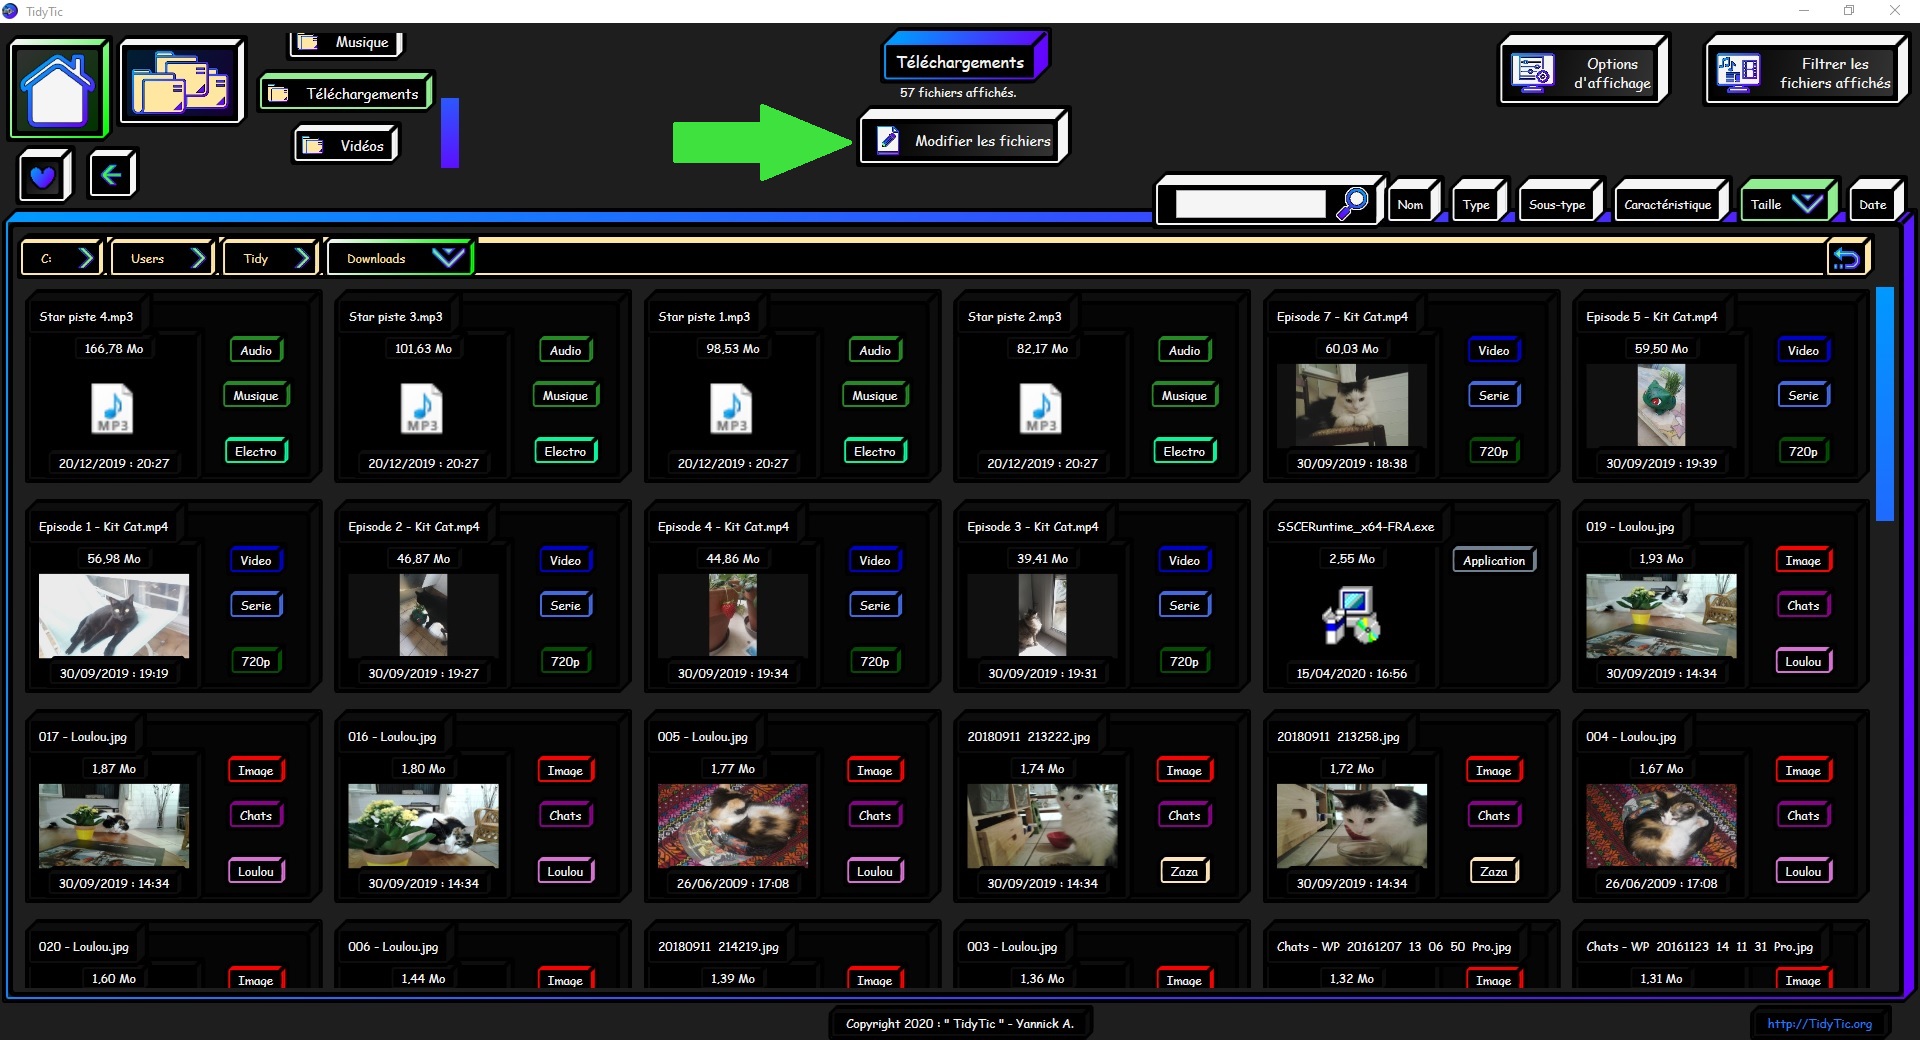Open the Vidéos folder shortcut

click(x=347, y=145)
